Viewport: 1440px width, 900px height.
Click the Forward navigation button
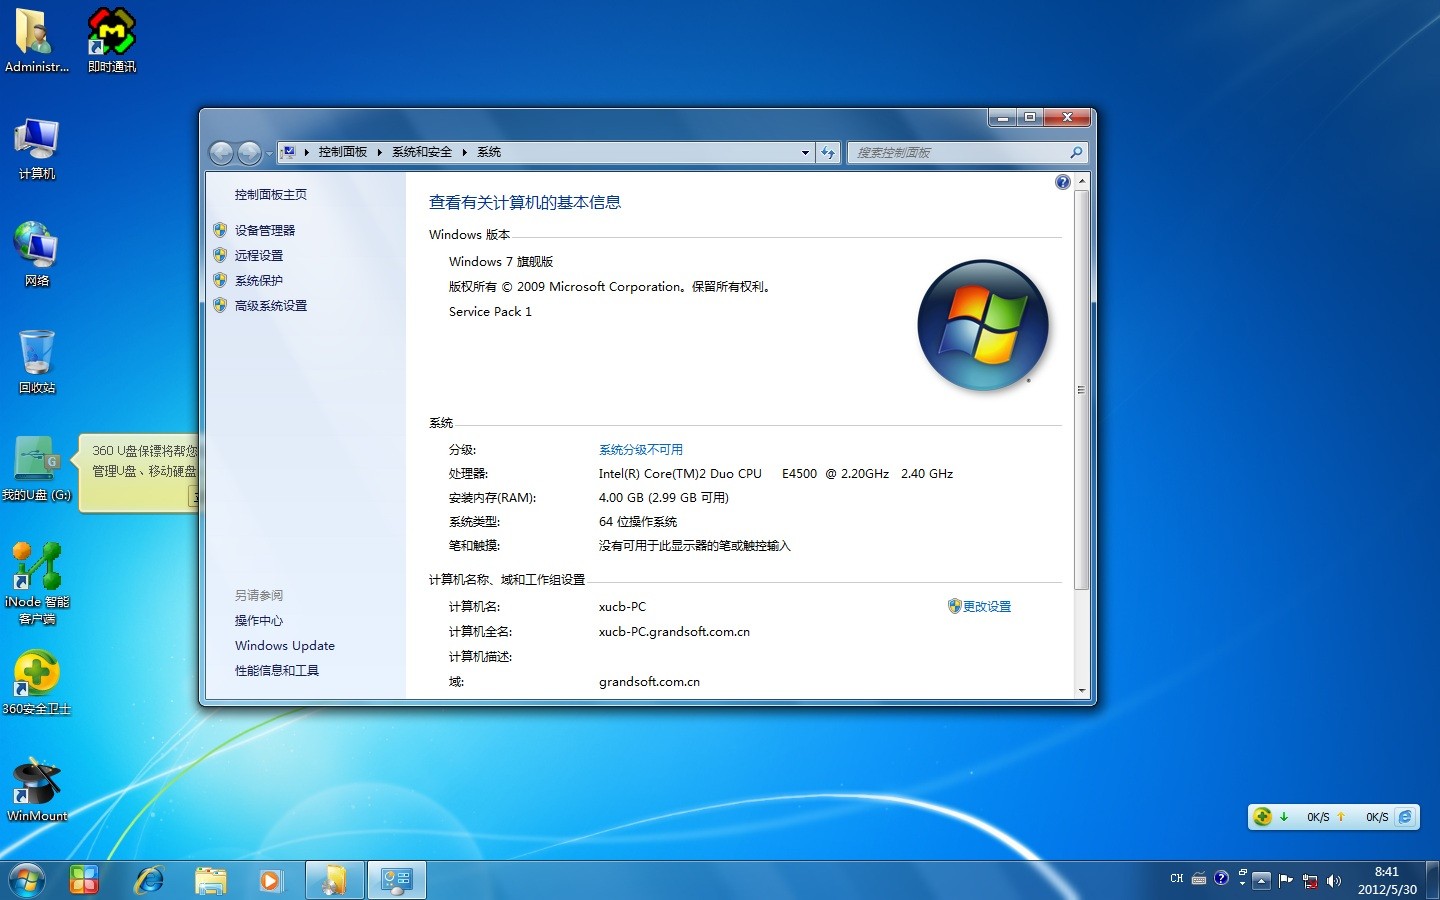[x=249, y=152]
